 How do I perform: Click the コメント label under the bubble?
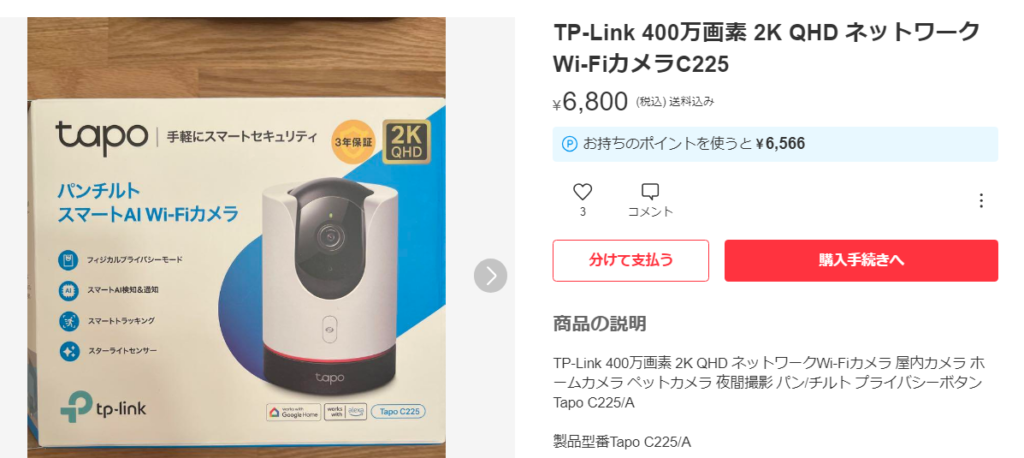[x=650, y=212]
